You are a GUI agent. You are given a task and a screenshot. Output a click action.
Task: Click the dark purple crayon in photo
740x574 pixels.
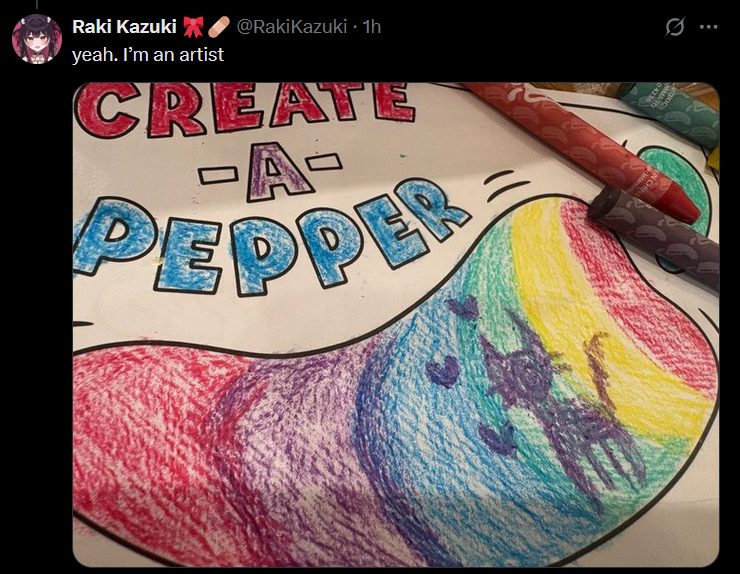click(656, 236)
